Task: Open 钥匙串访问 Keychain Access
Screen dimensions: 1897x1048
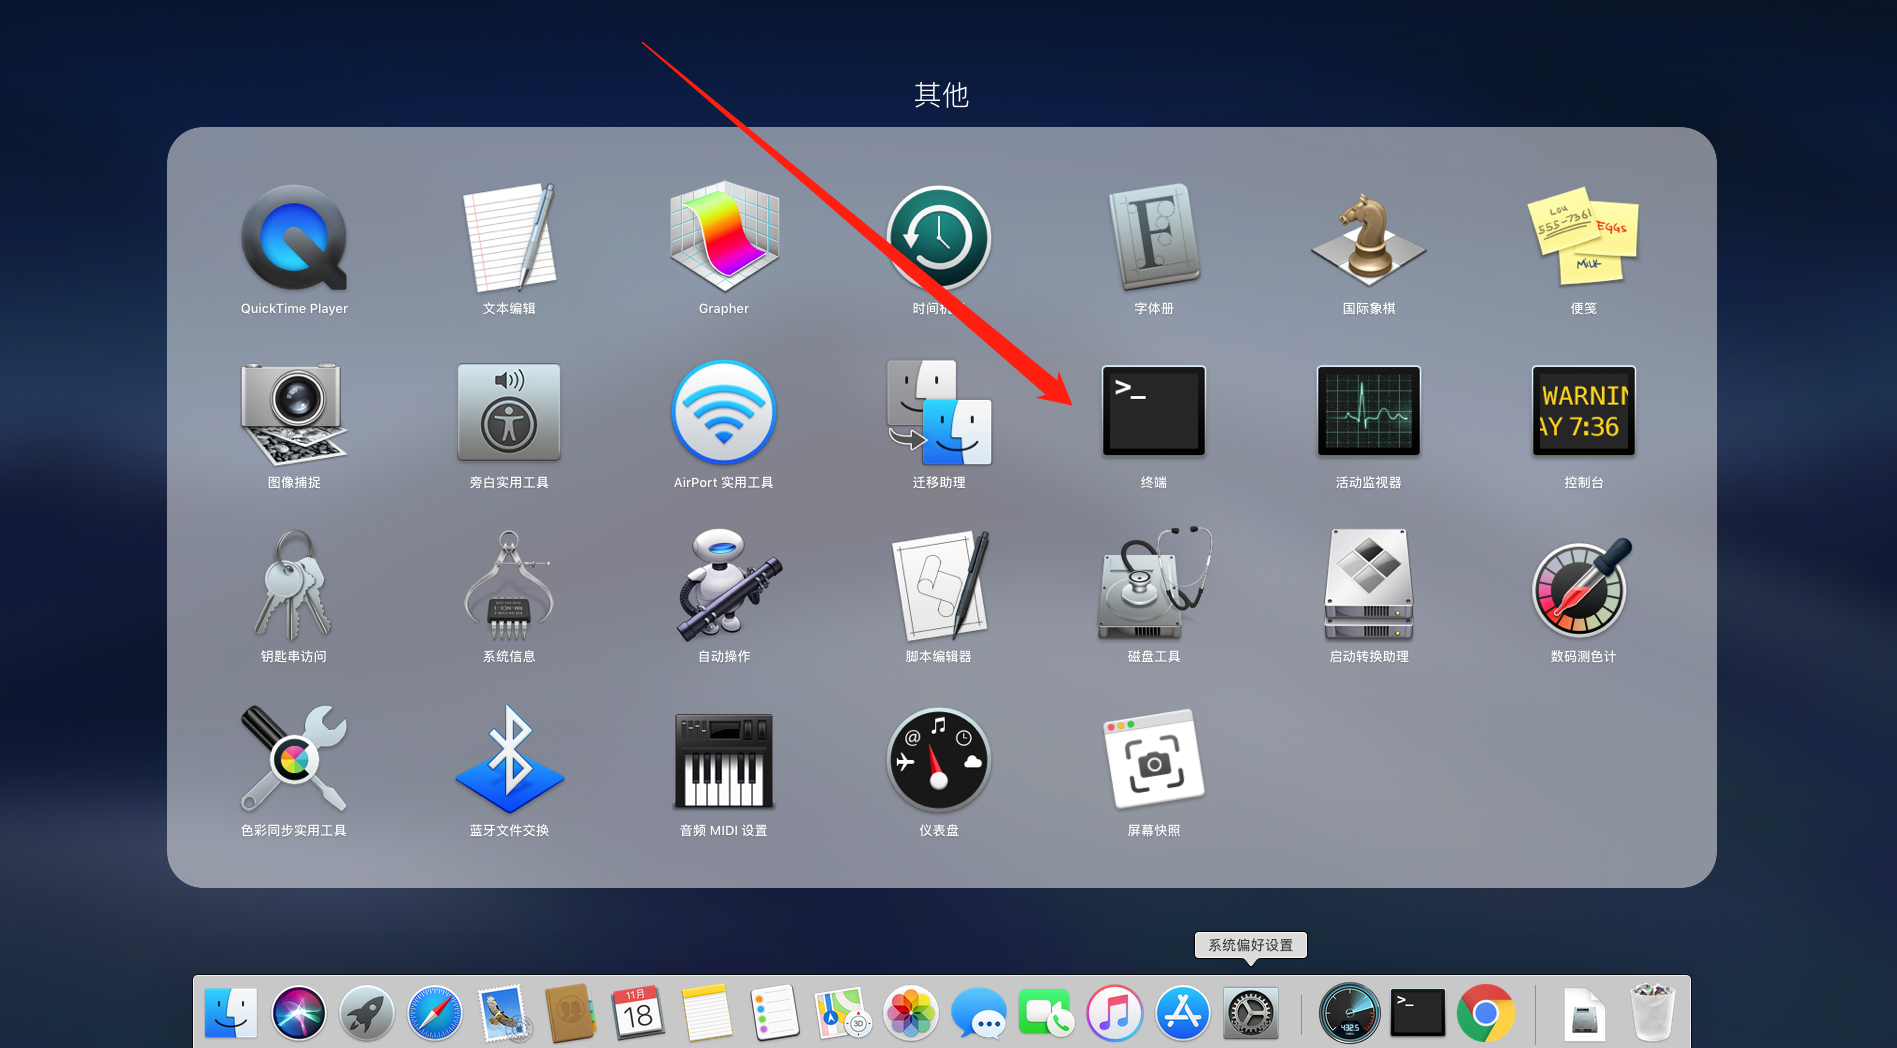Action: 294,586
